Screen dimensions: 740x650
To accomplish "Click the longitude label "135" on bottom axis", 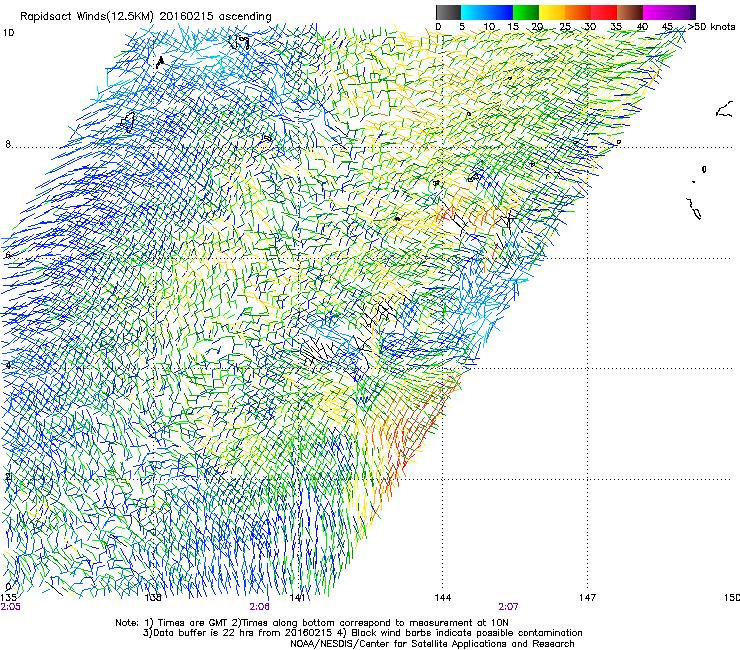I will (x=8, y=598).
